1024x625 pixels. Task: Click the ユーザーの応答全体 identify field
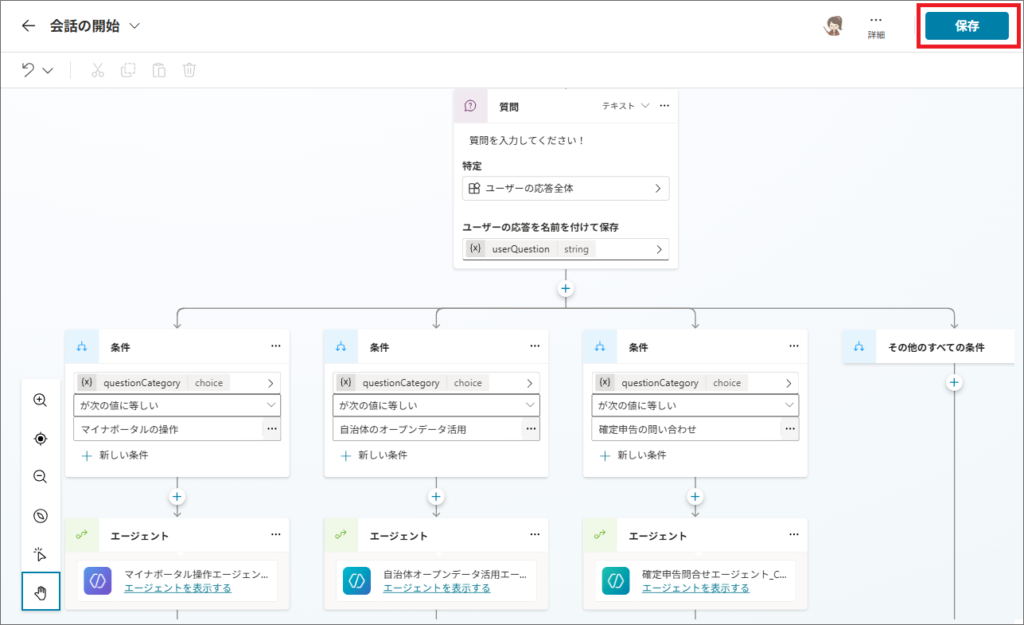click(x=565, y=188)
